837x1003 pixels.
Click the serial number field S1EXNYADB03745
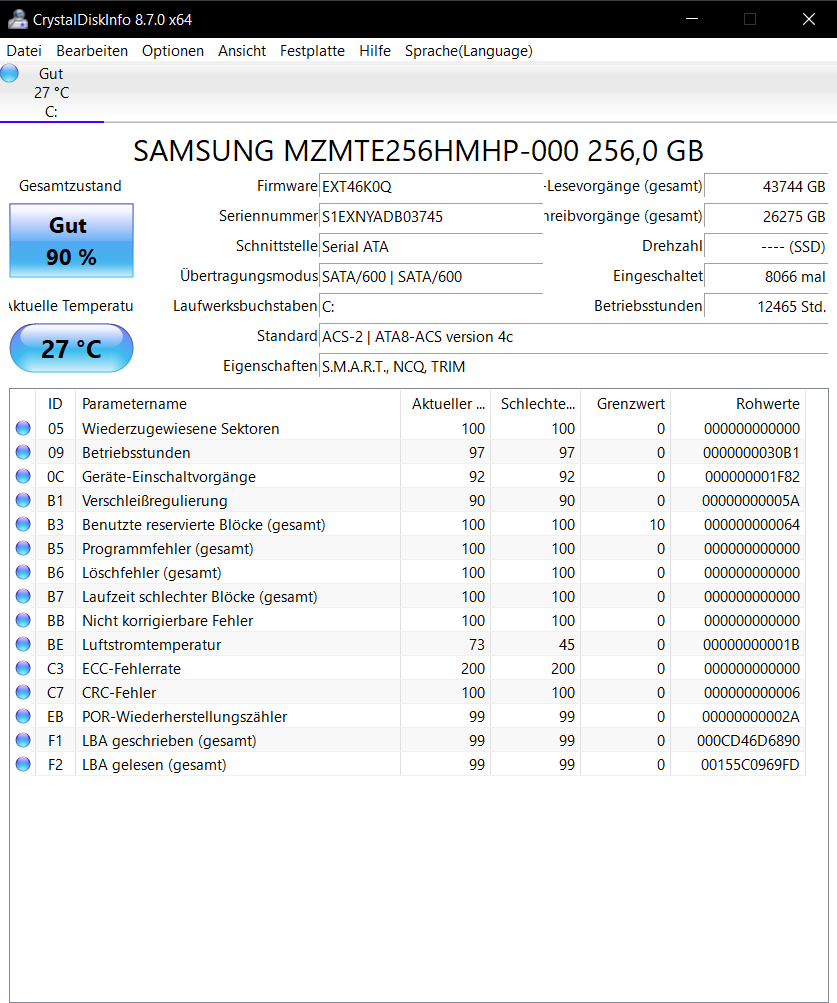tap(431, 216)
